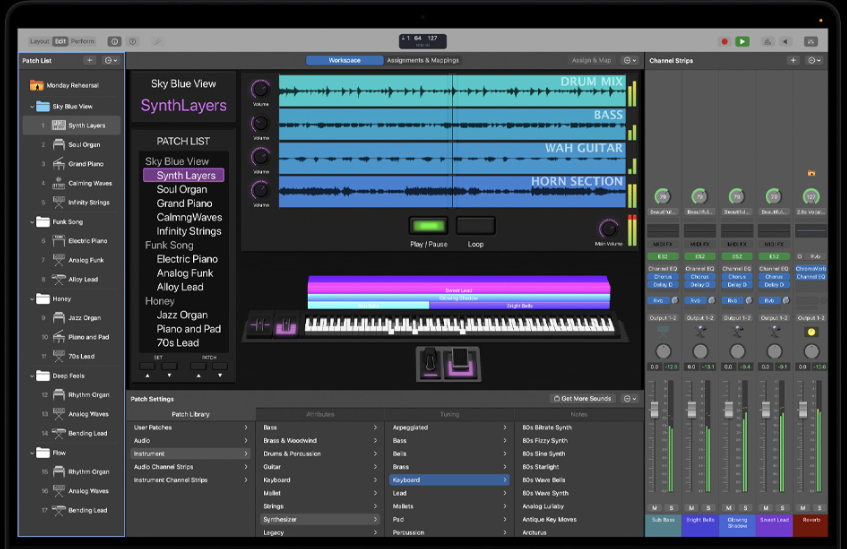
Task: Click the plus button in Channel Strips header
Action: [793, 61]
